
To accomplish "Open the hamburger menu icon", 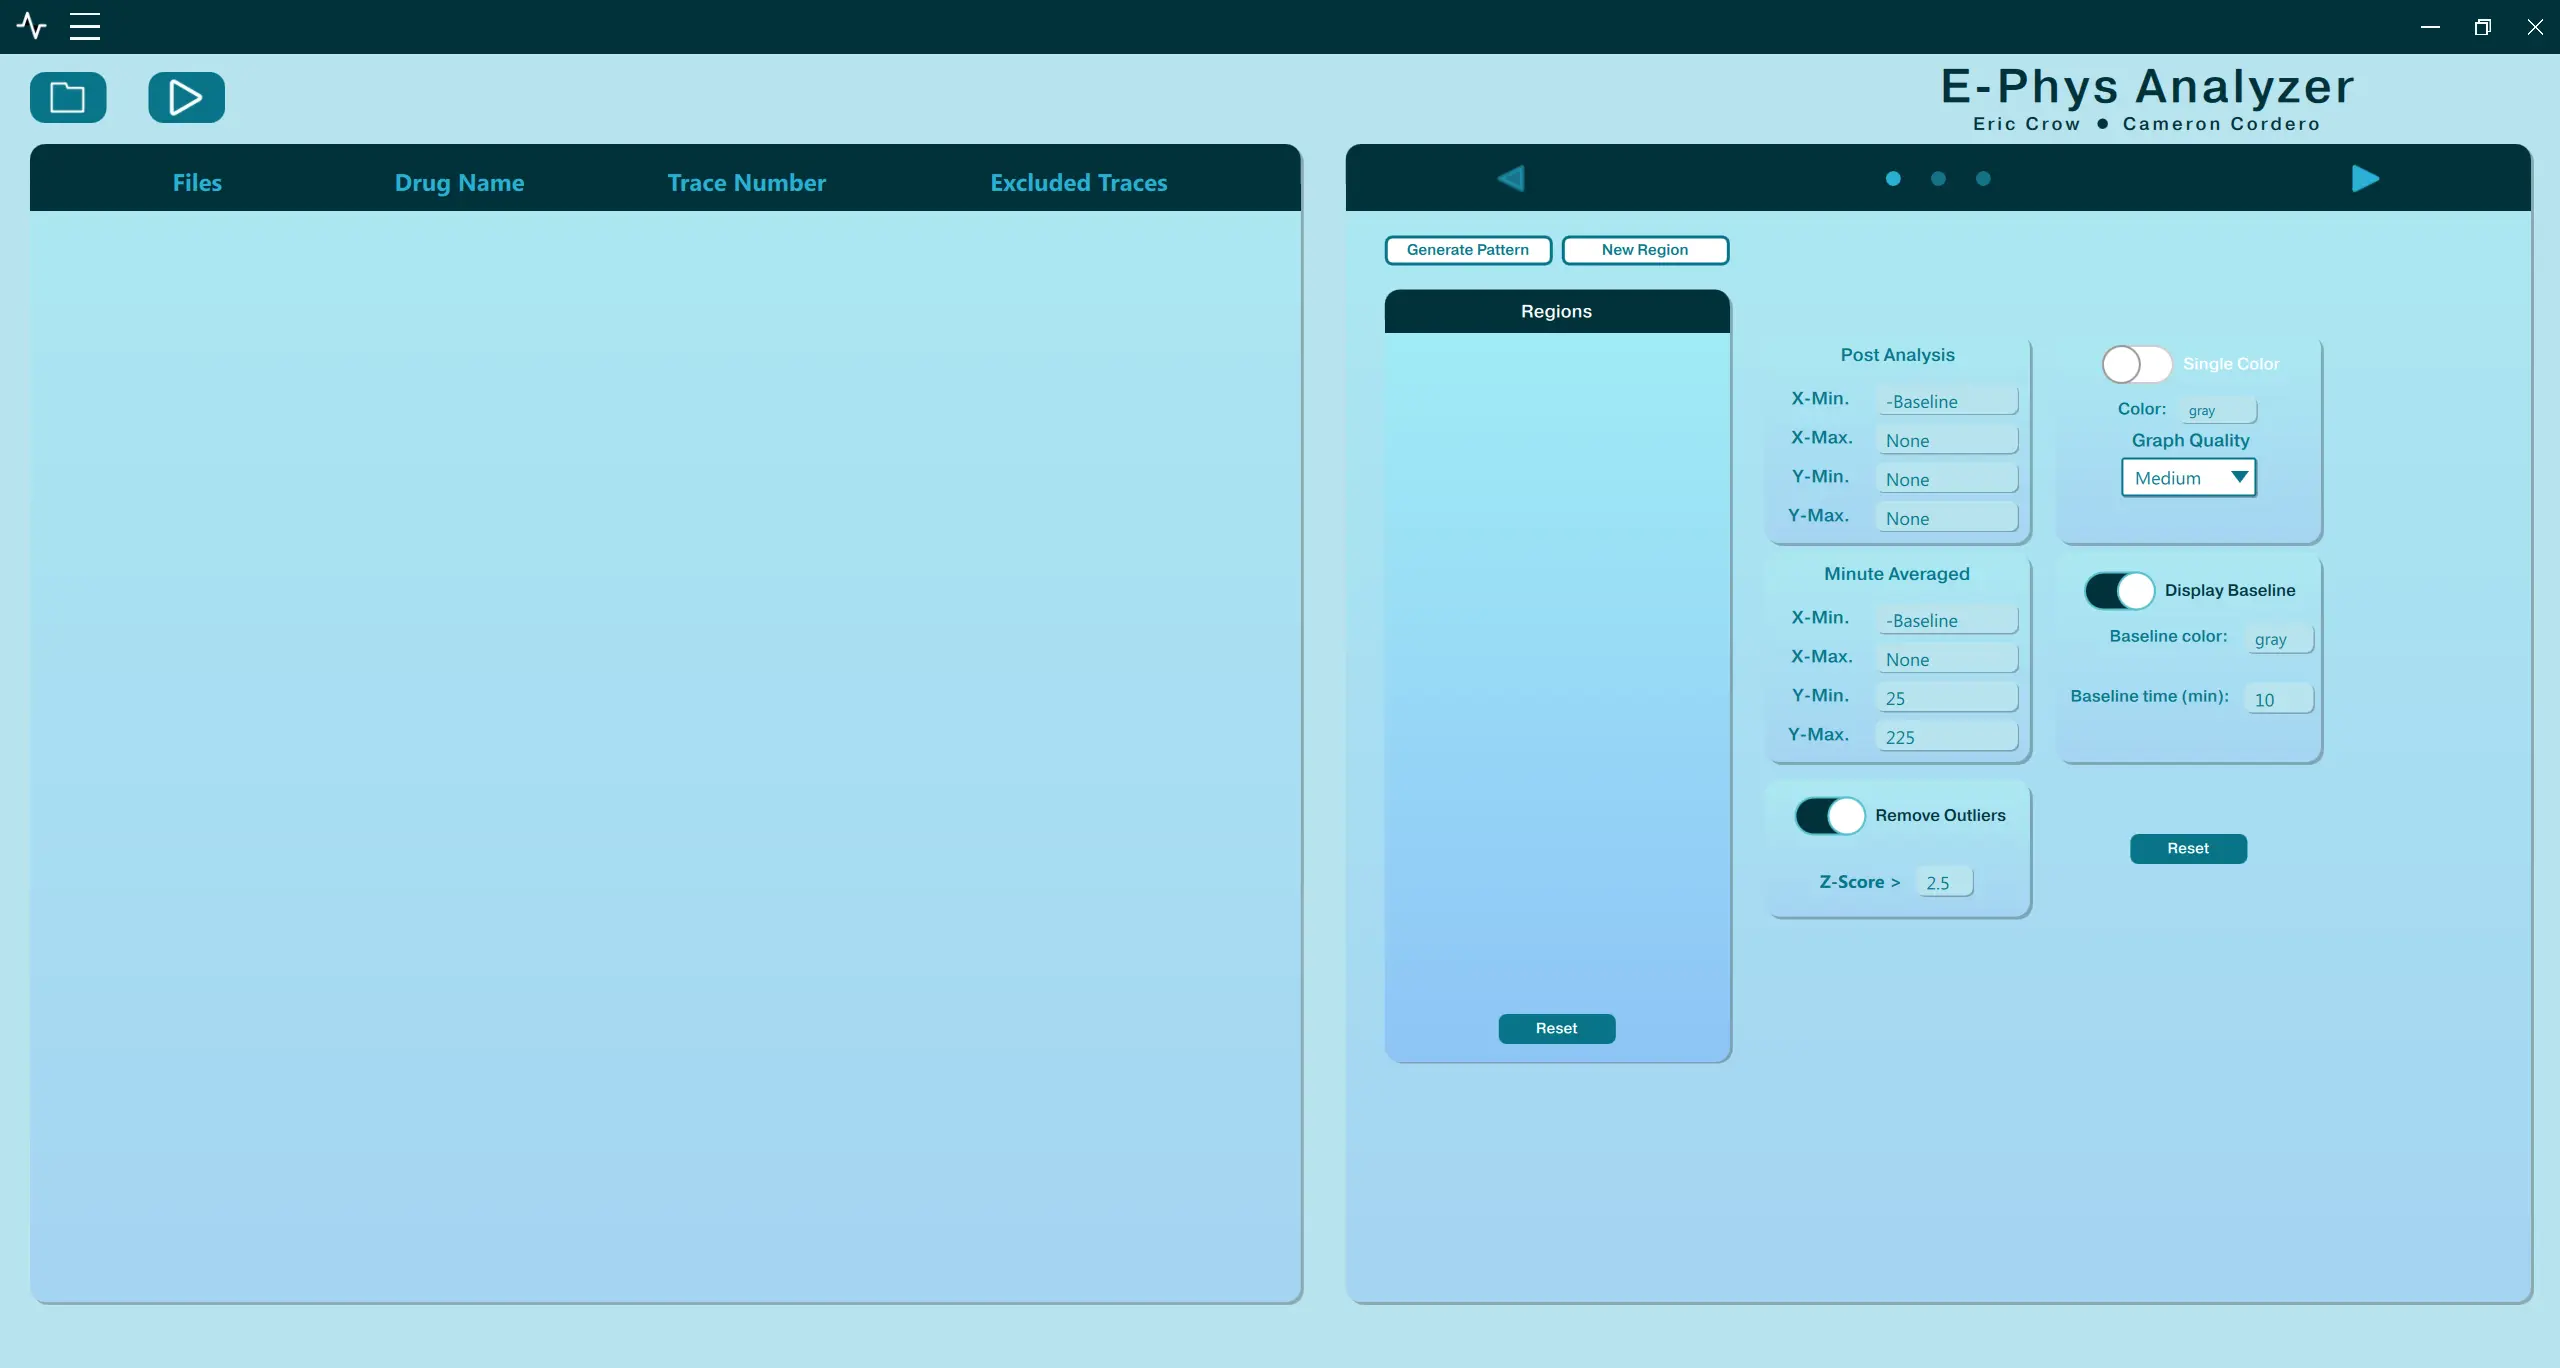I will coord(85,26).
